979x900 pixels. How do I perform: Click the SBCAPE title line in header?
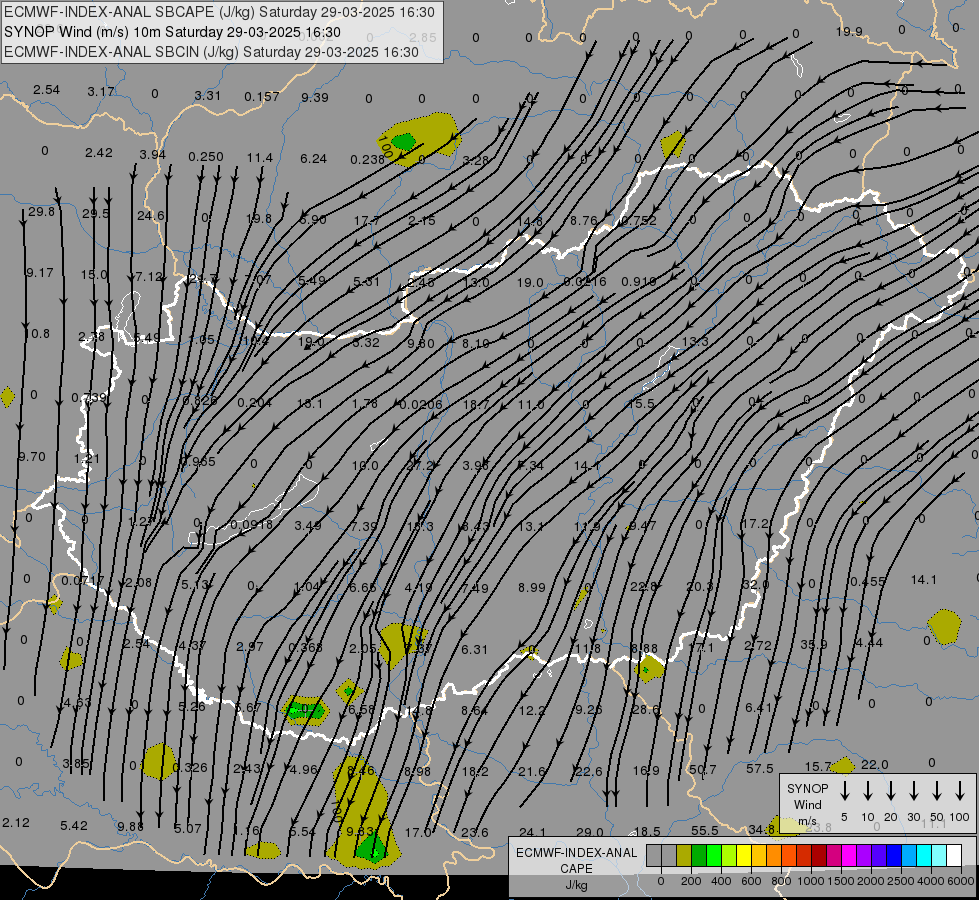[x=219, y=12]
